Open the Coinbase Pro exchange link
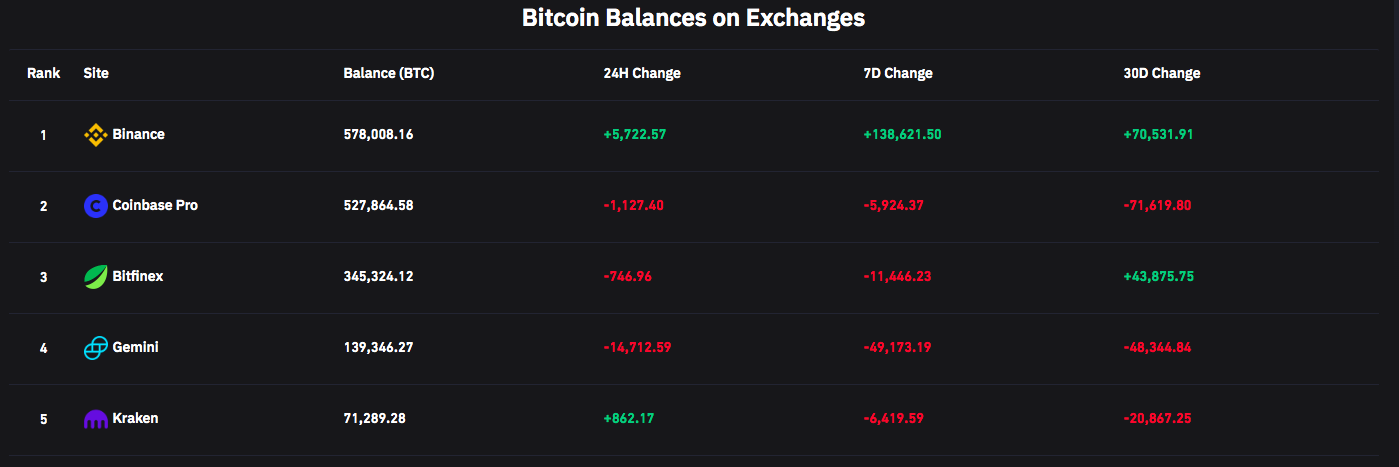The height and width of the screenshot is (467, 1399). tap(155, 205)
